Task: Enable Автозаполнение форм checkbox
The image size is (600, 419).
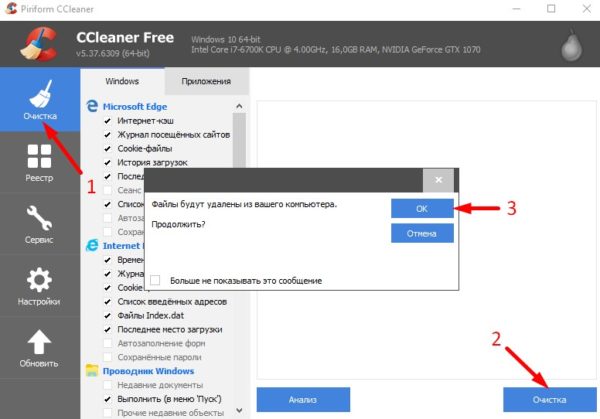Action: click(x=108, y=343)
